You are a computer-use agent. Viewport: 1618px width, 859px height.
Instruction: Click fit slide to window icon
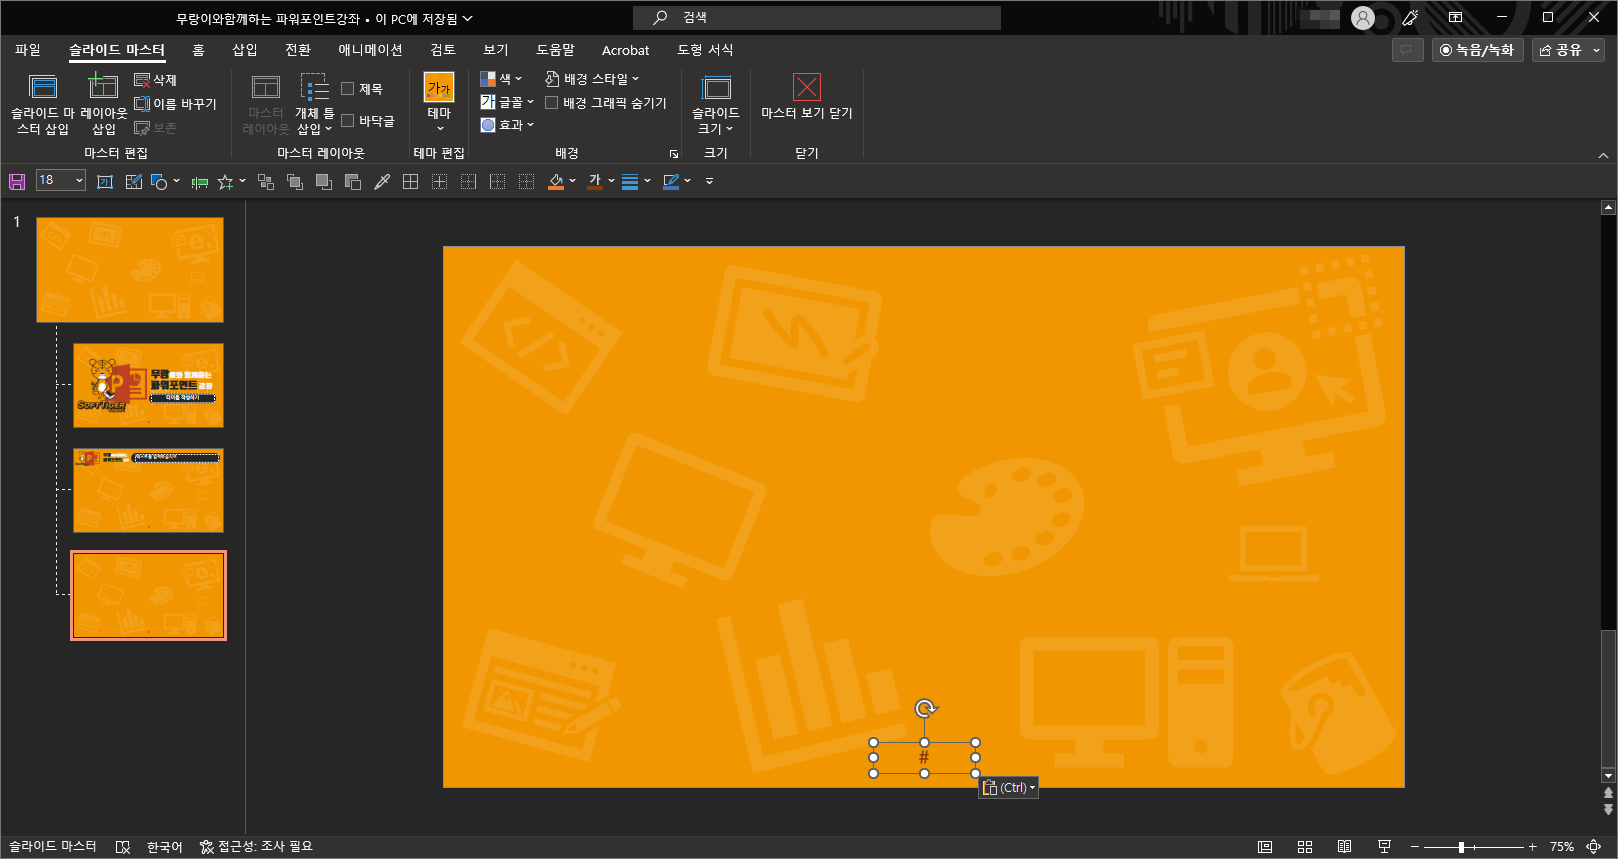click(x=1594, y=847)
